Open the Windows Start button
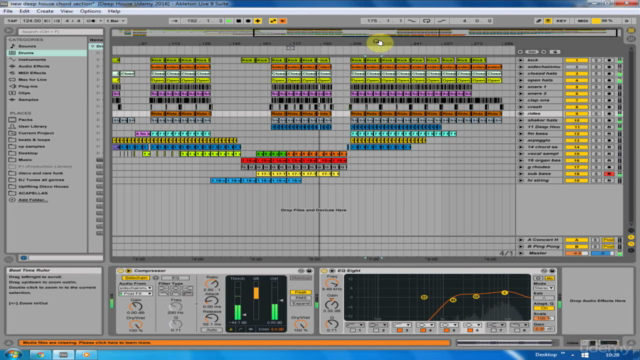The height and width of the screenshot is (360, 640). click(12, 355)
